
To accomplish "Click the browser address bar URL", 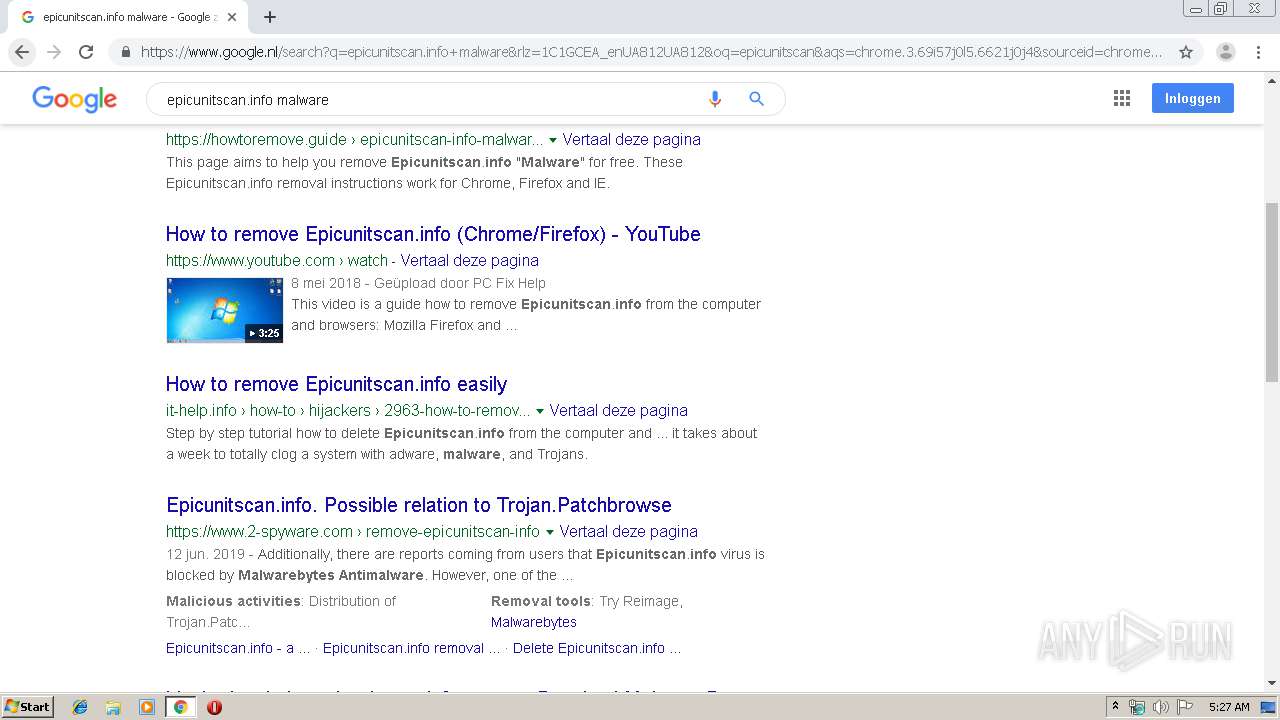I will (652, 52).
